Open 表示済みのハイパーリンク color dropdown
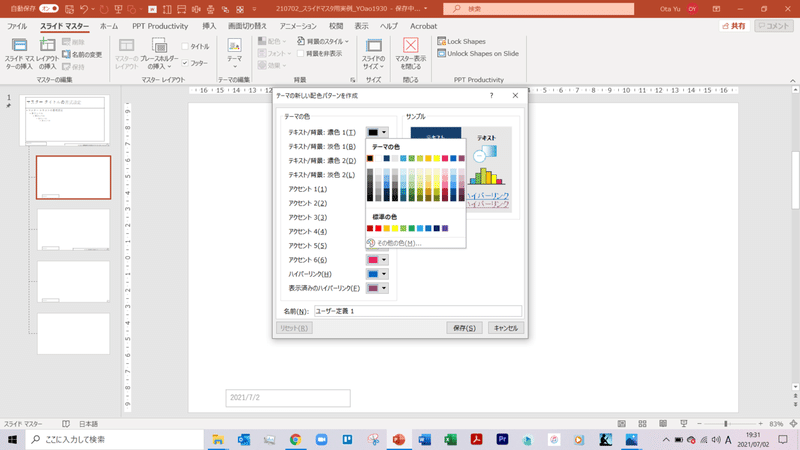The width and height of the screenshot is (800, 450). 377,288
